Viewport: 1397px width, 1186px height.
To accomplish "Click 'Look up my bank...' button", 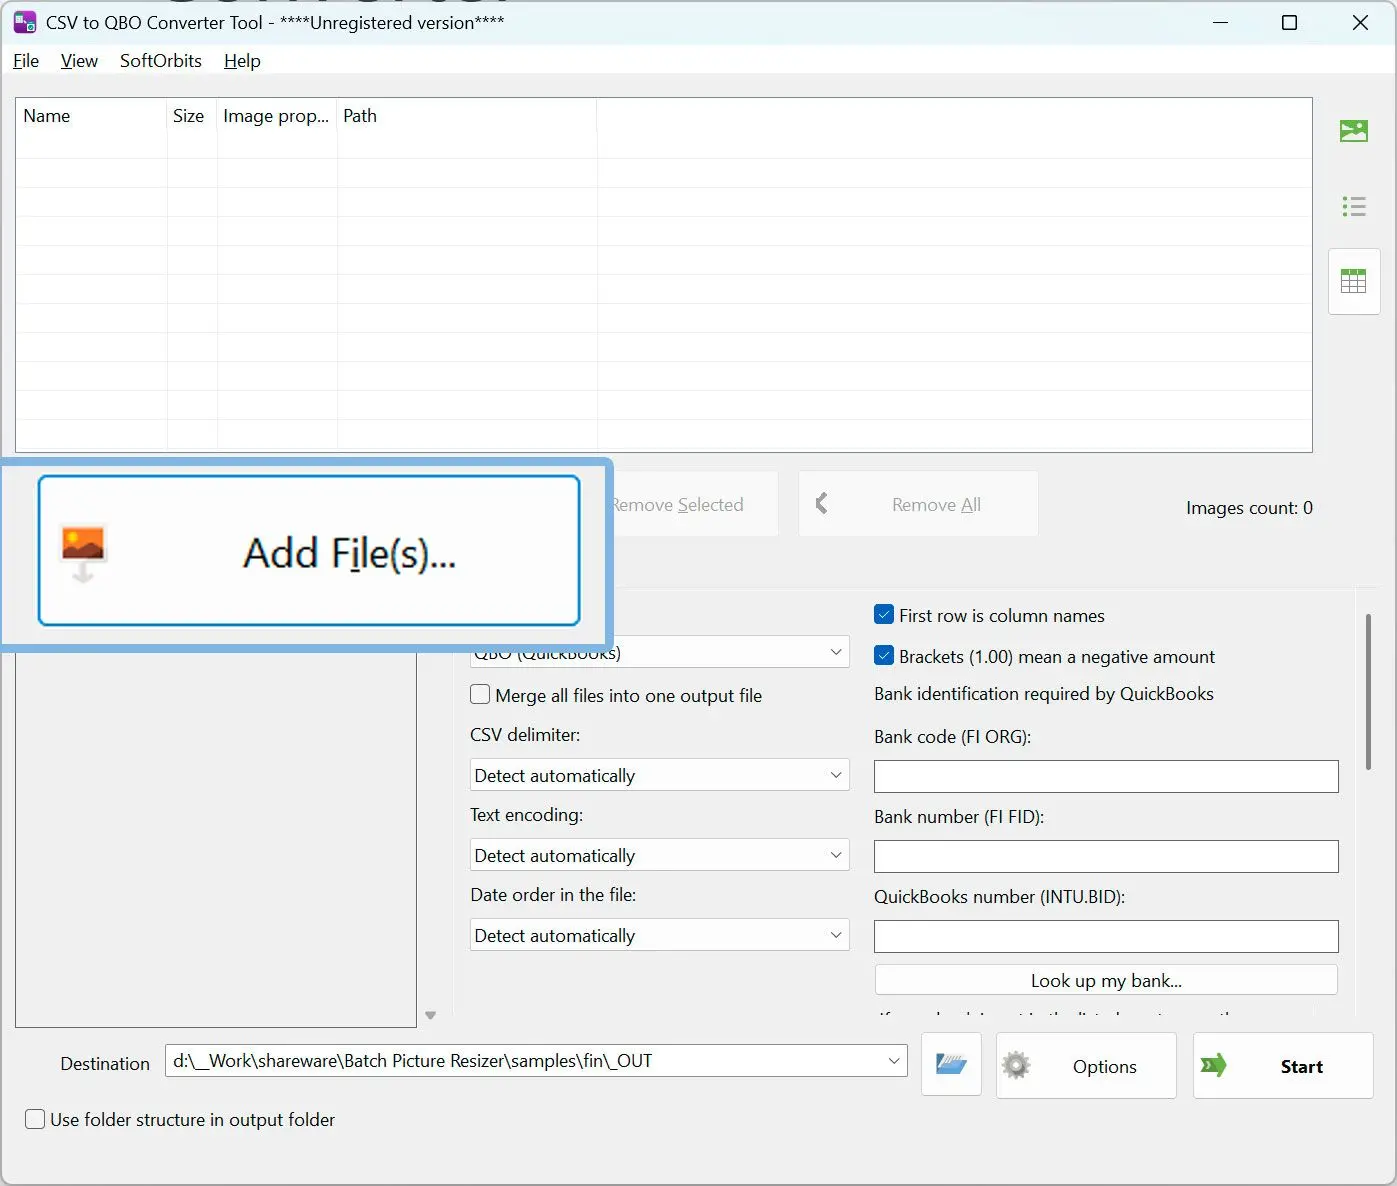I will pyautogui.click(x=1106, y=980).
